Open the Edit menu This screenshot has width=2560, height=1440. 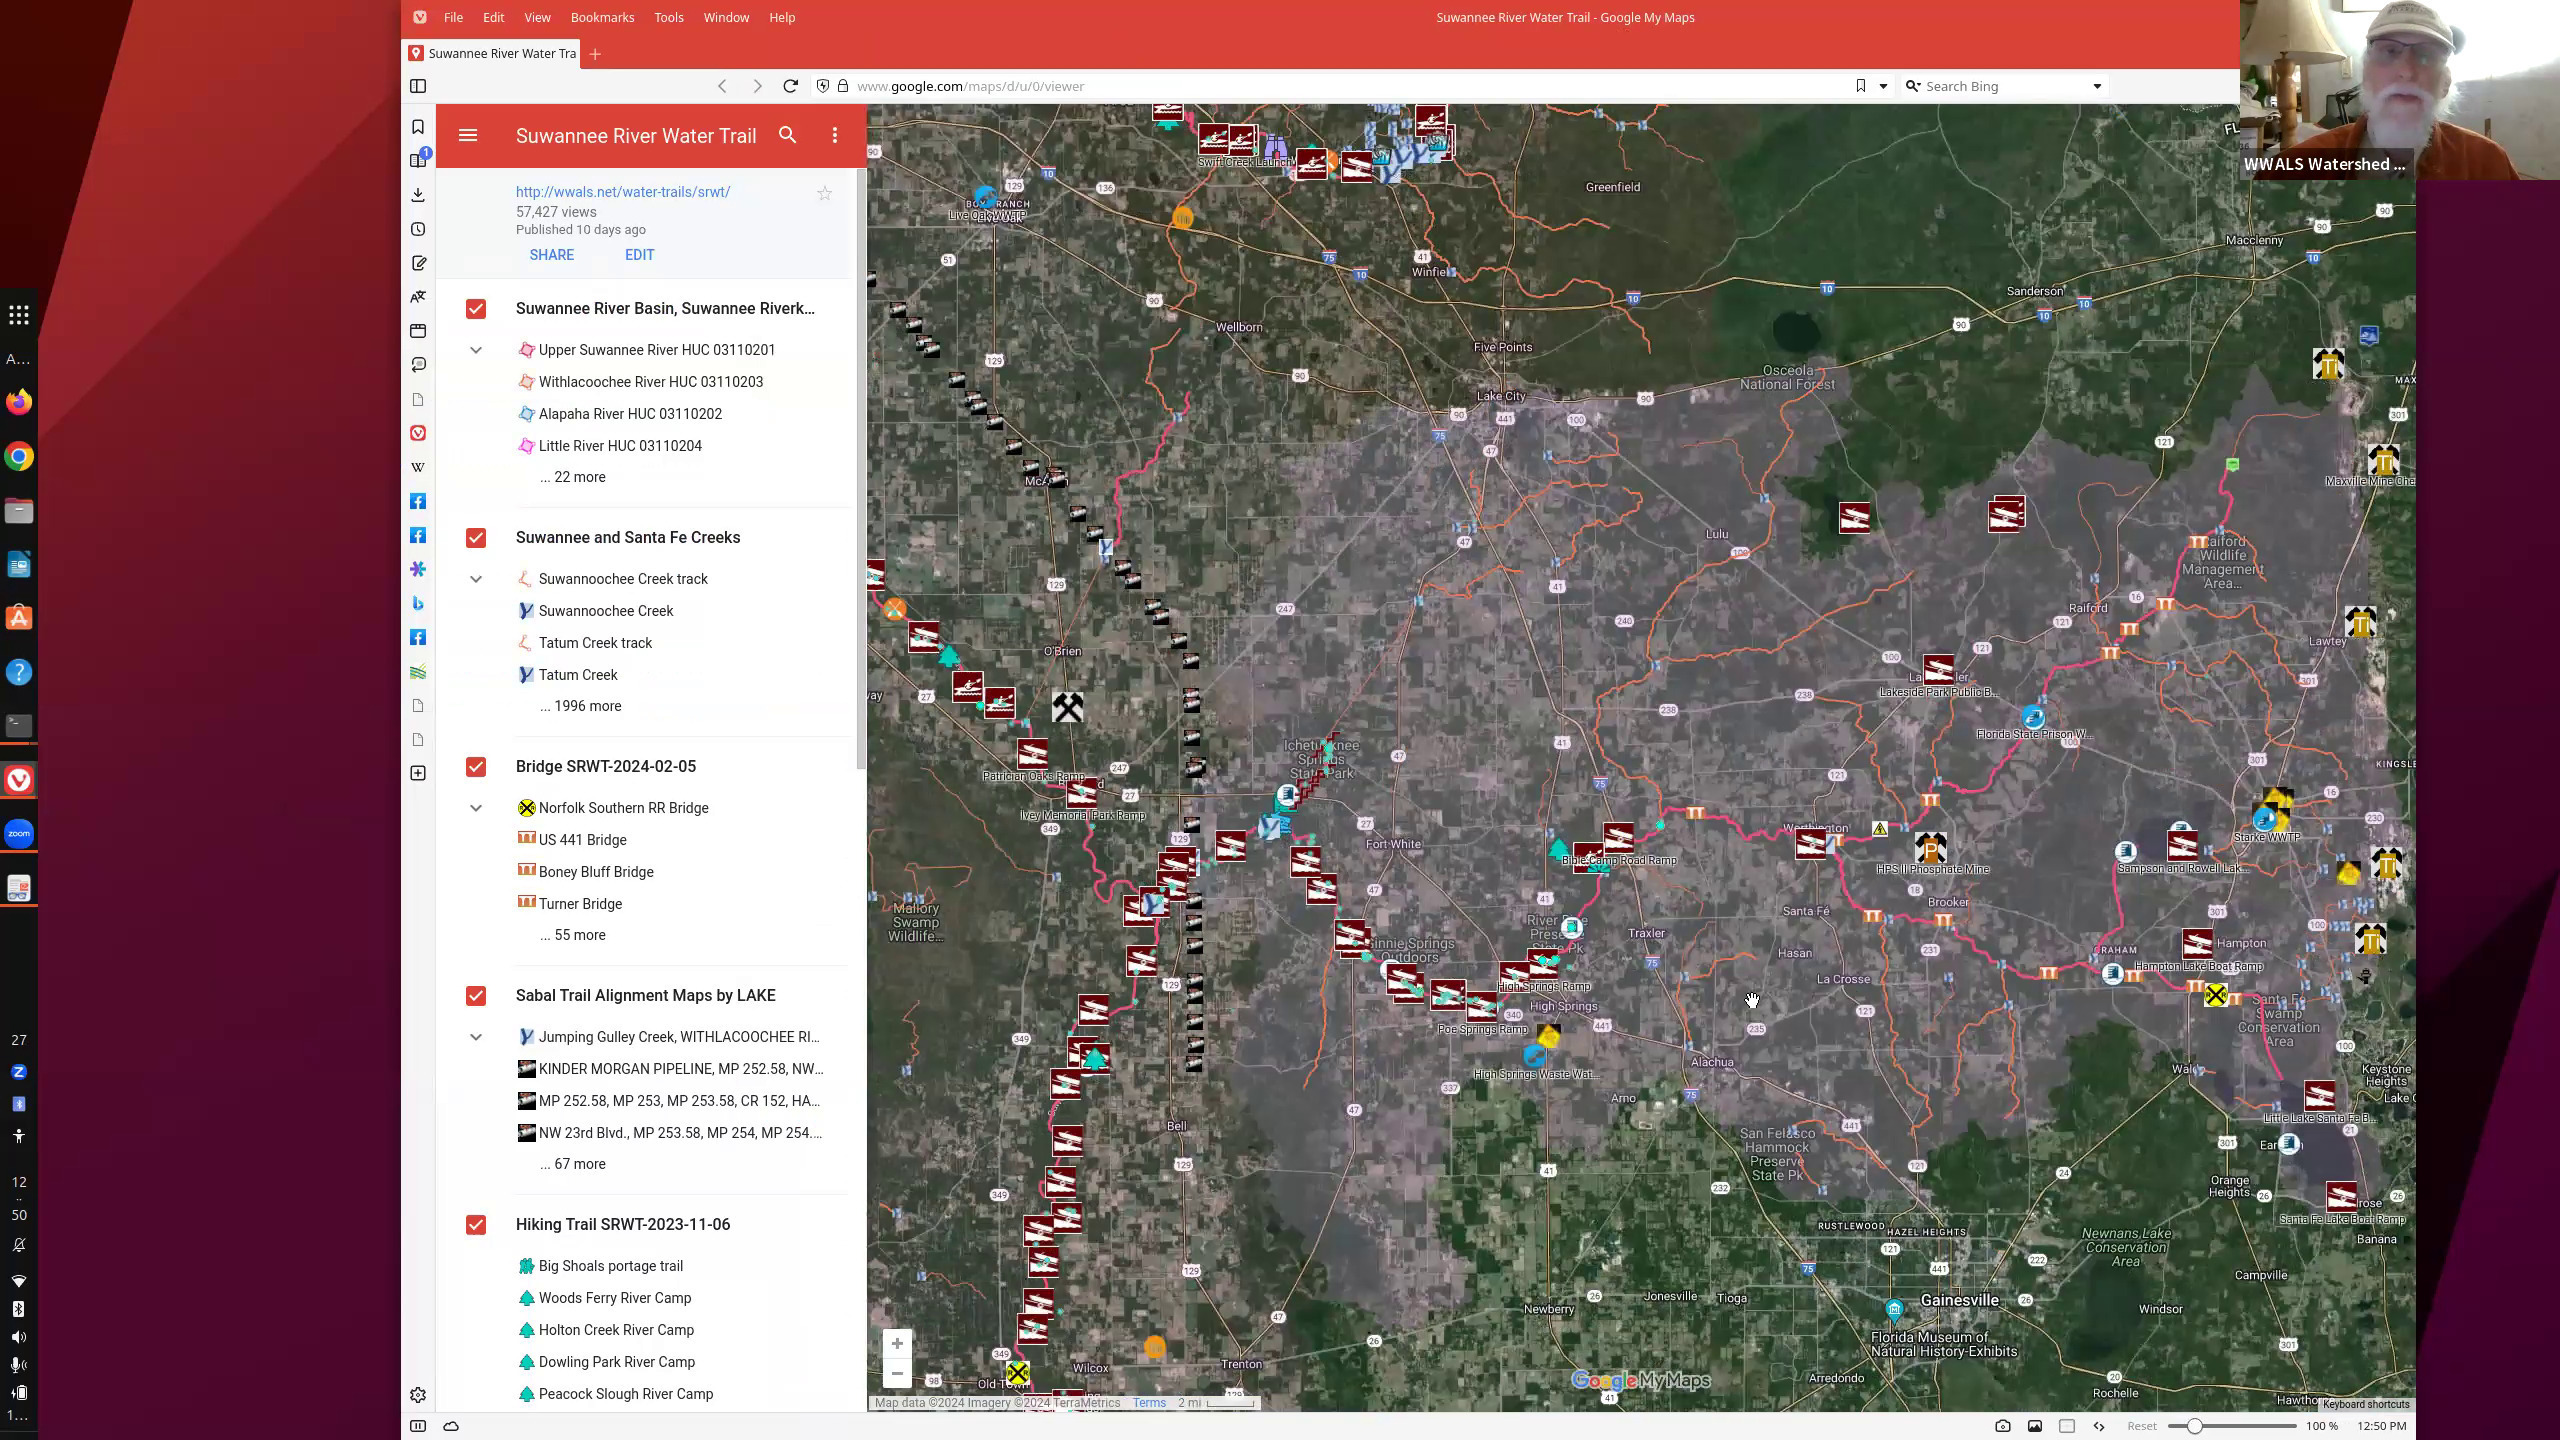pos(493,17)
